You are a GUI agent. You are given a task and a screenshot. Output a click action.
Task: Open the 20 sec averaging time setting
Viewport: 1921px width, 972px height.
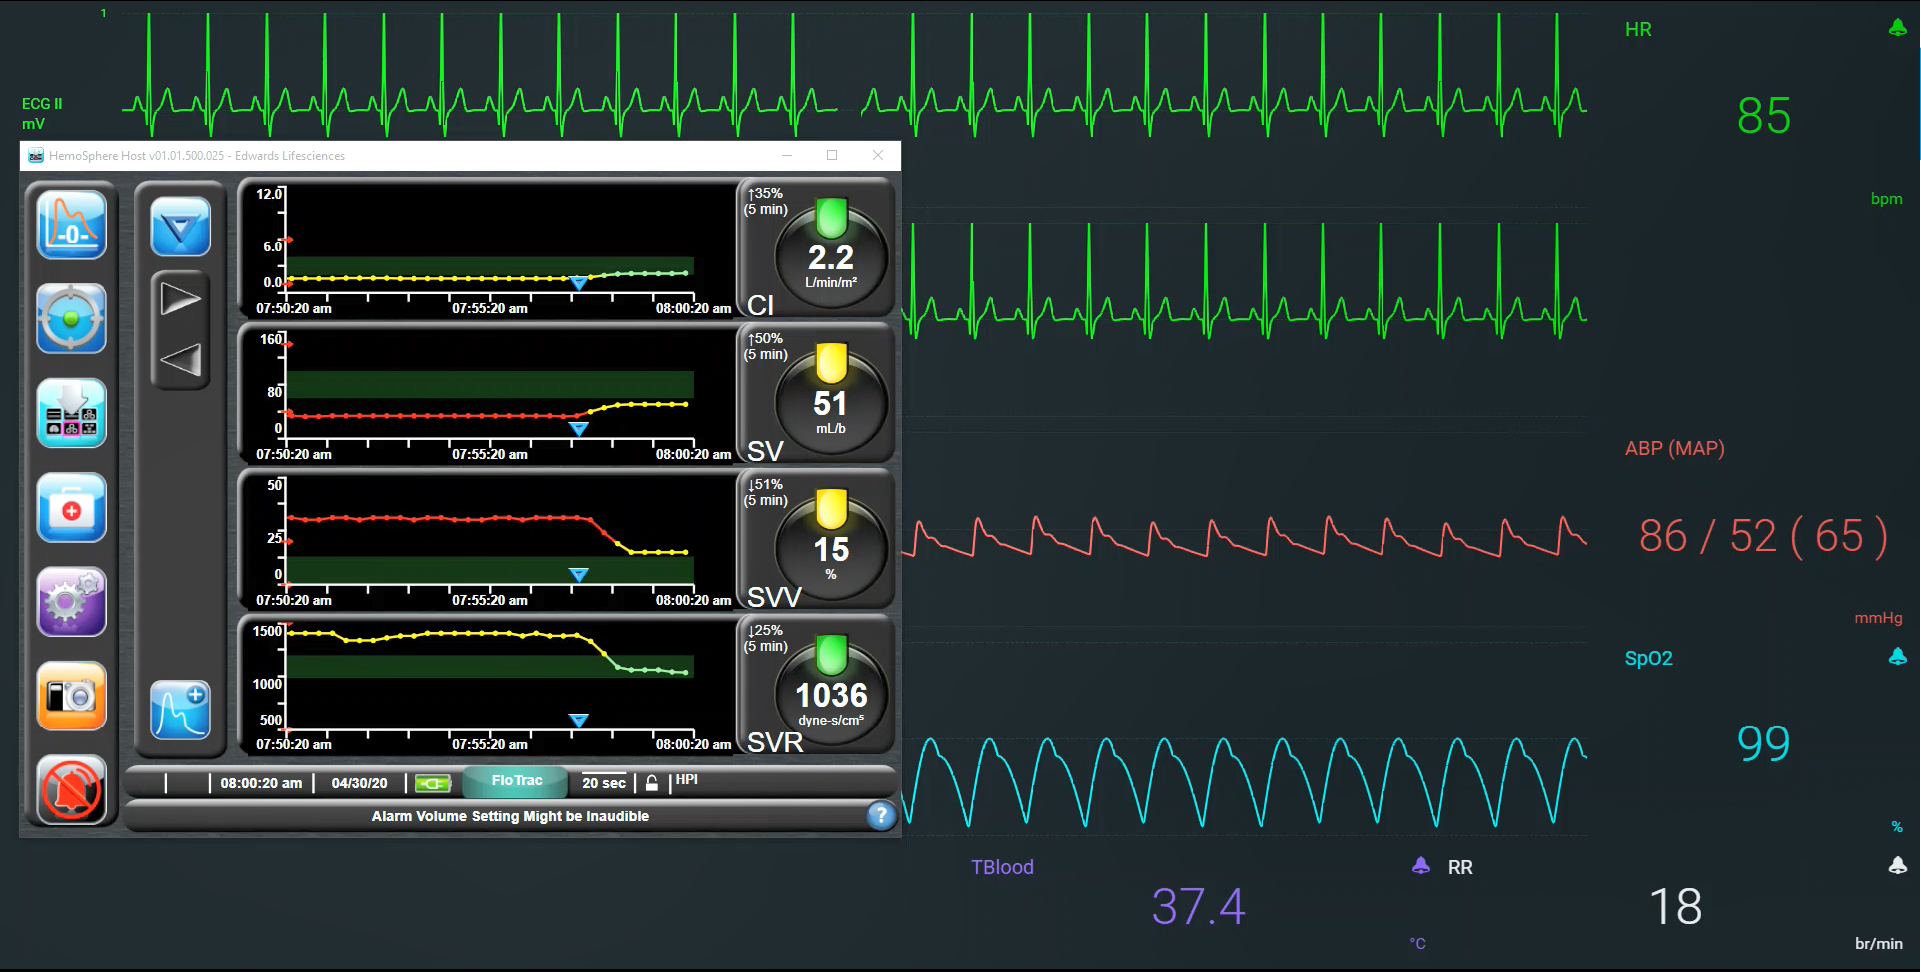[604, 783]
